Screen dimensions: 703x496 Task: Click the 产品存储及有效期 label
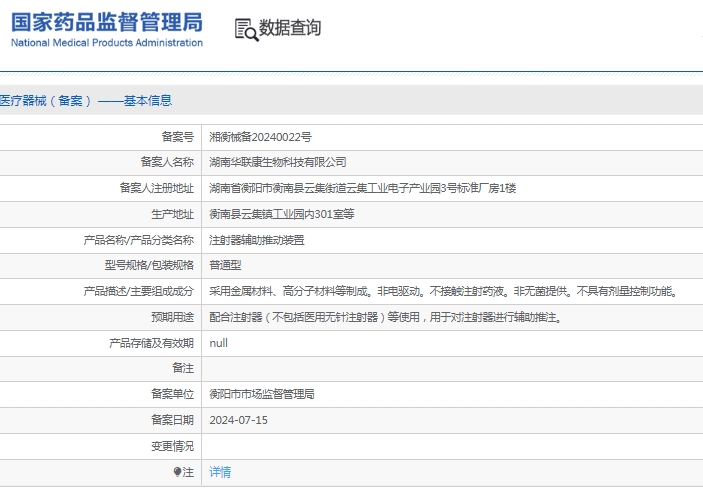click(x=152, y=344)
